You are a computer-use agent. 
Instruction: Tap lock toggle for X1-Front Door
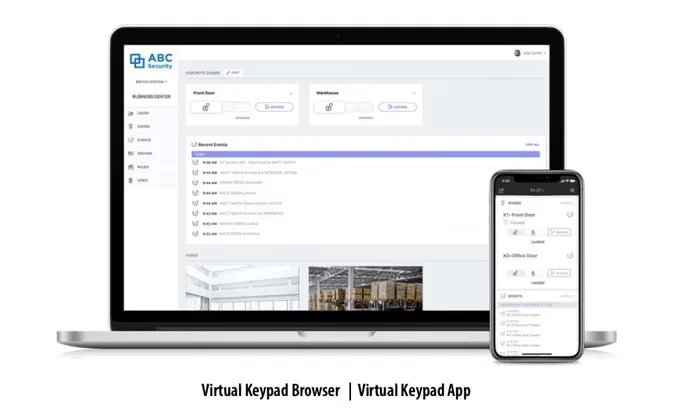click(533, 232)
